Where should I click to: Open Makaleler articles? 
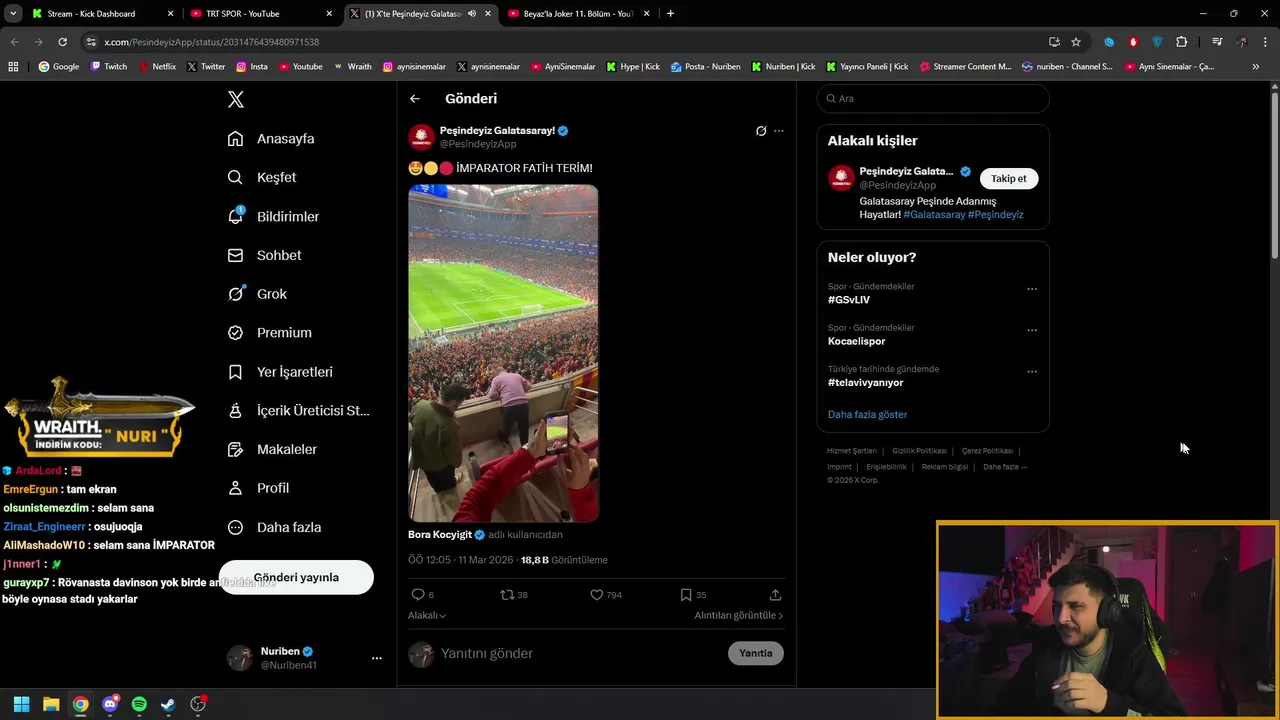click(272, 449)
